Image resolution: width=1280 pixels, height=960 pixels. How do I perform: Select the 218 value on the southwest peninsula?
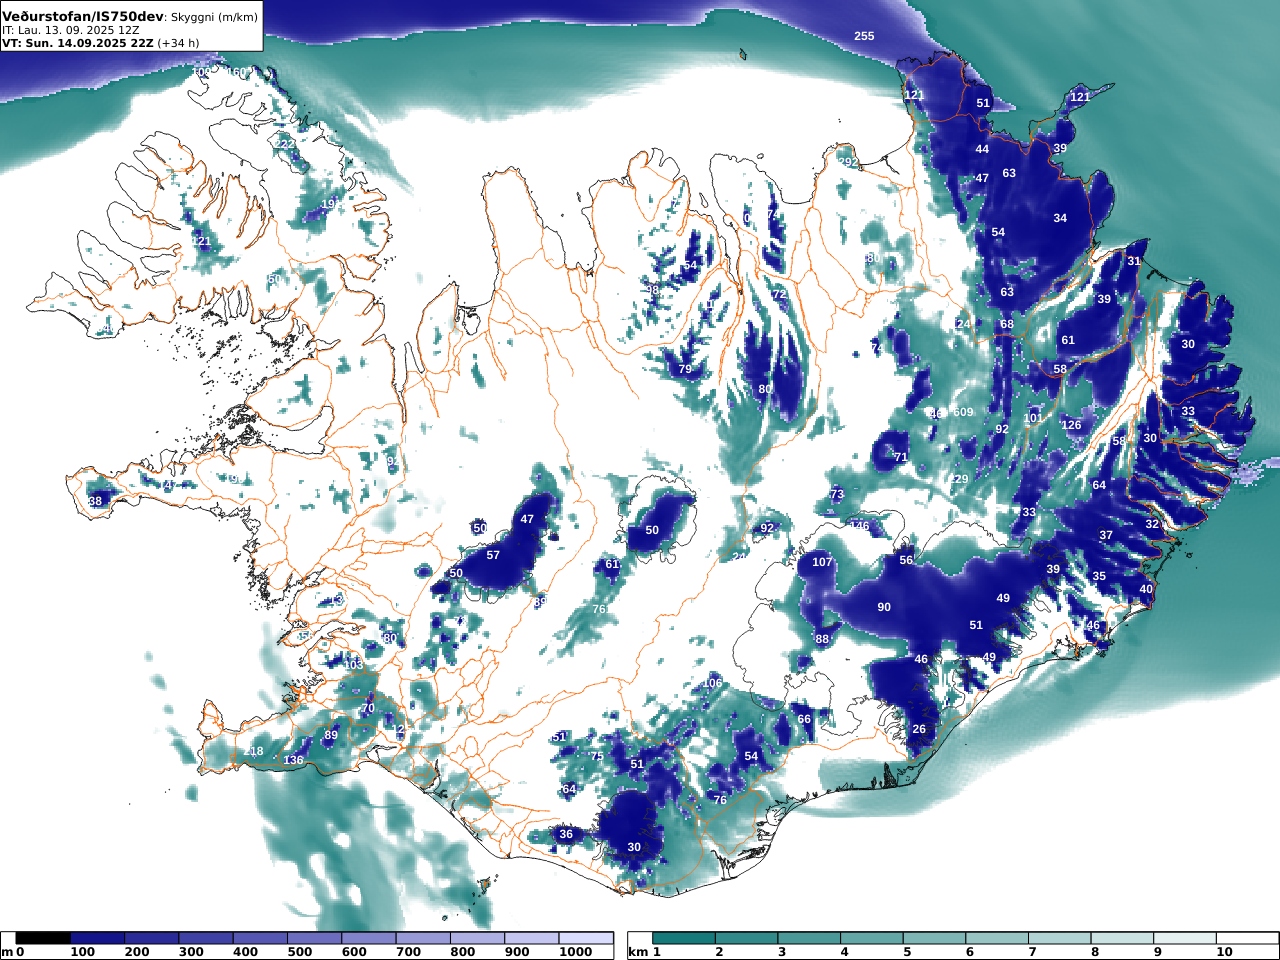(x=254, y=752)
